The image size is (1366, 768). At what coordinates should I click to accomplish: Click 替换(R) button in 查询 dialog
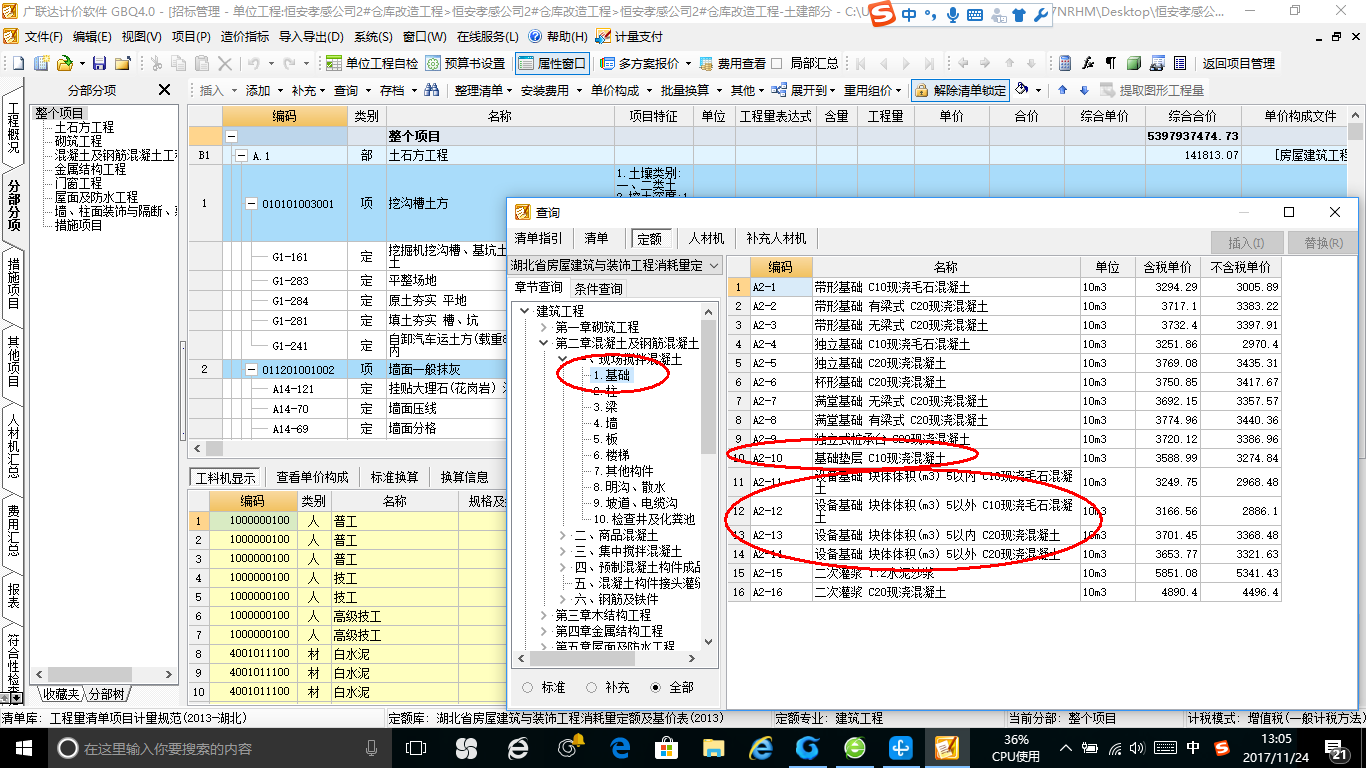pos(1323,243)
